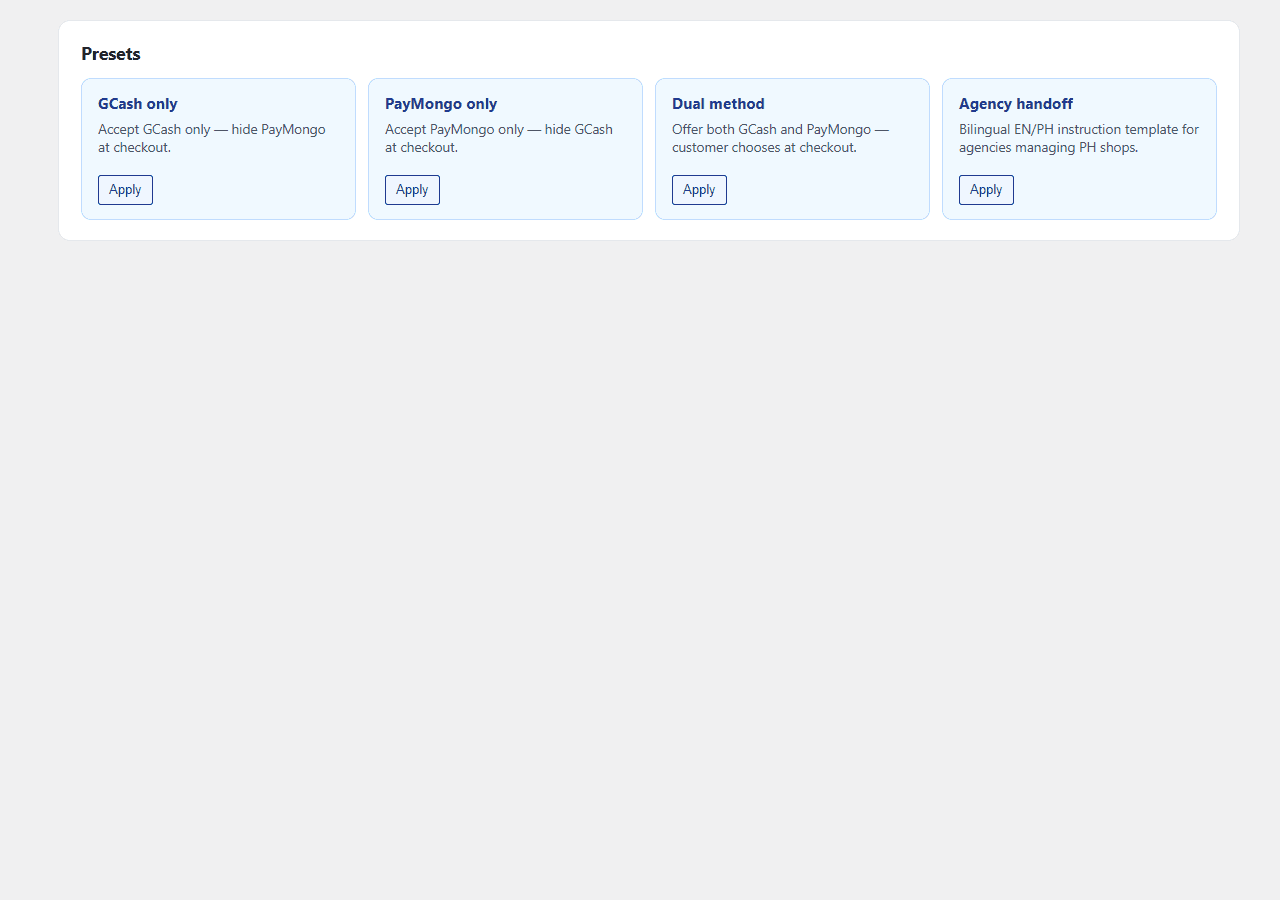
Task: Select the "Dual method" card title
Action: point(718,104)
